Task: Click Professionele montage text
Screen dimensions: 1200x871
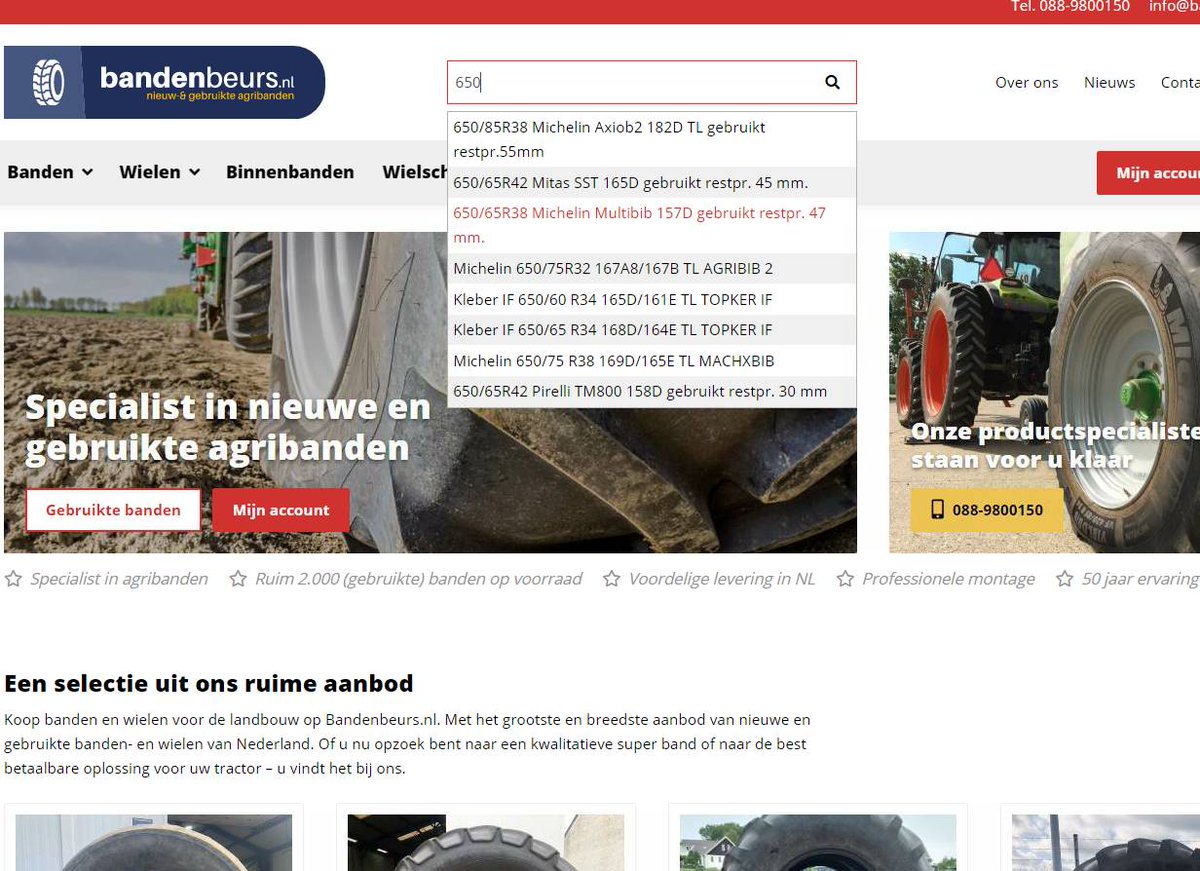Action: tap(948, 579)
